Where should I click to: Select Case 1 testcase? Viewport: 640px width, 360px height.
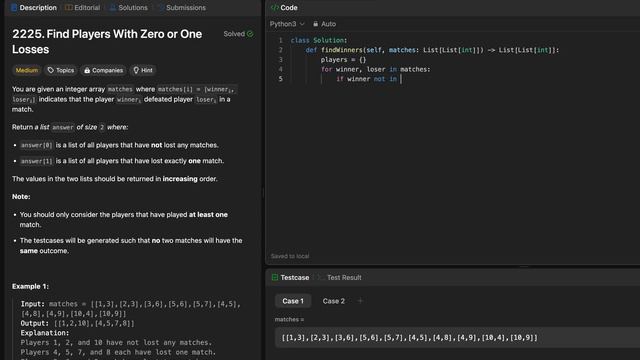(293, 301)
